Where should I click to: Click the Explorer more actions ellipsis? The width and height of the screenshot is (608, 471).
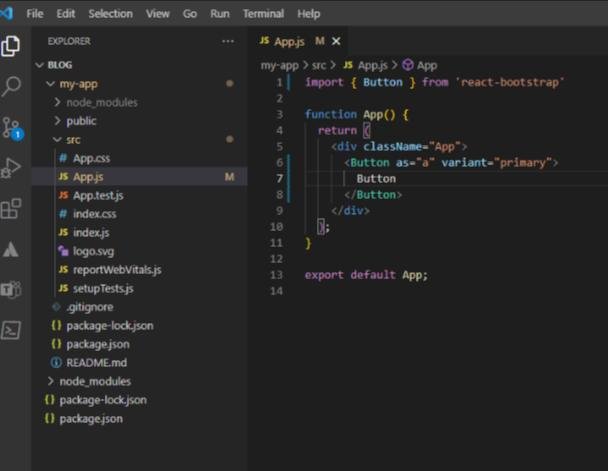(228, 41)
